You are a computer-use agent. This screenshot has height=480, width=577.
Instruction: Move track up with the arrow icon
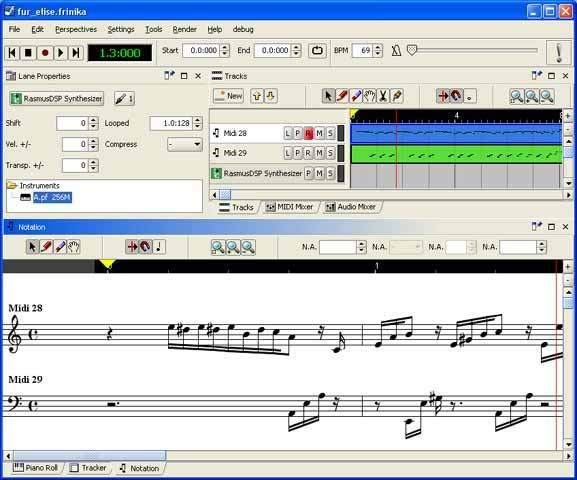(257, 96)
